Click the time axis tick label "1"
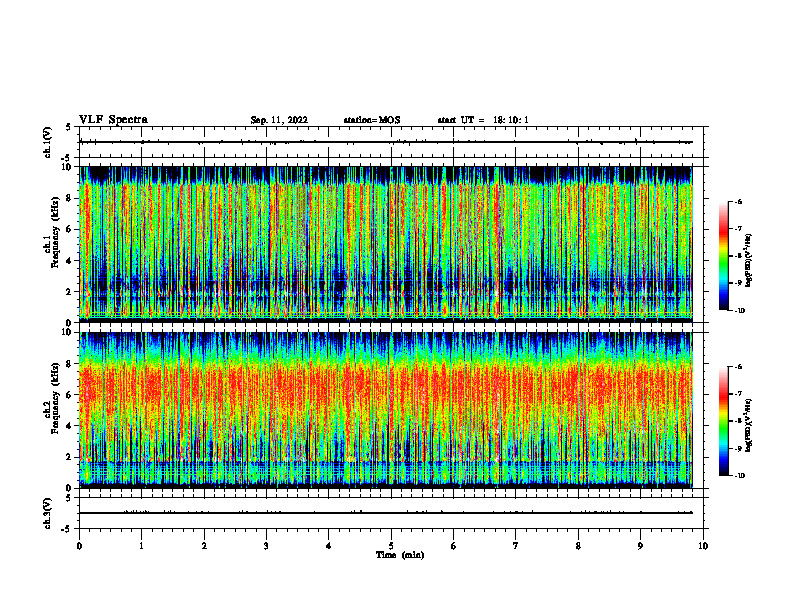 pos(141,546)
